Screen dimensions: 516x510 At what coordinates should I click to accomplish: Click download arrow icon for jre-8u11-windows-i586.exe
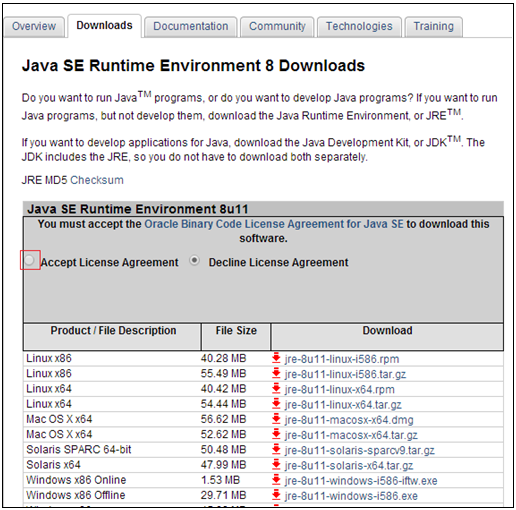276,495
